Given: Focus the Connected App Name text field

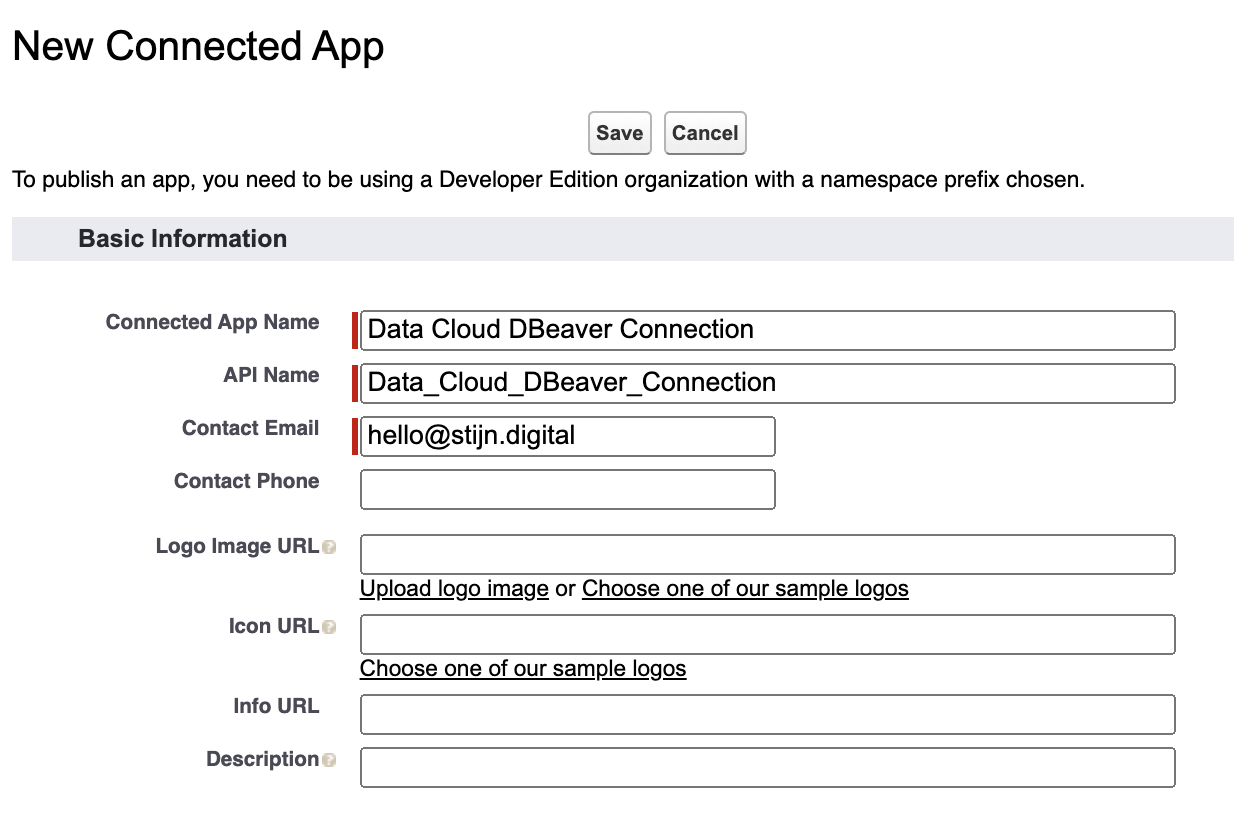Looking at the screenshot, I should (x=767, y=330).
